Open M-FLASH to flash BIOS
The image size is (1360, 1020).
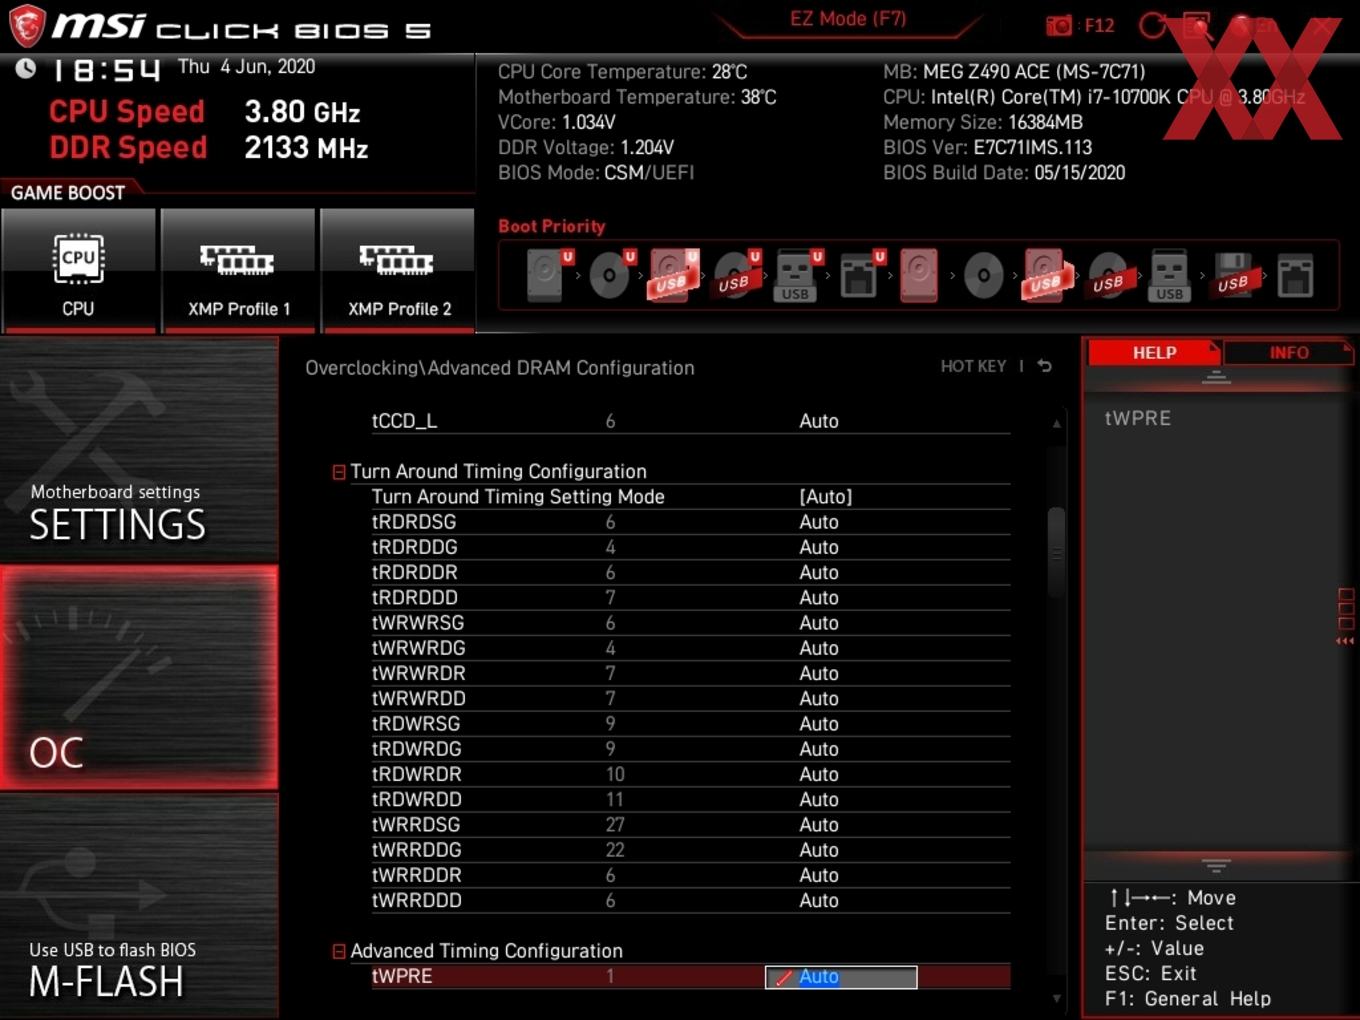pyautogui.click(x=139, y=905)
